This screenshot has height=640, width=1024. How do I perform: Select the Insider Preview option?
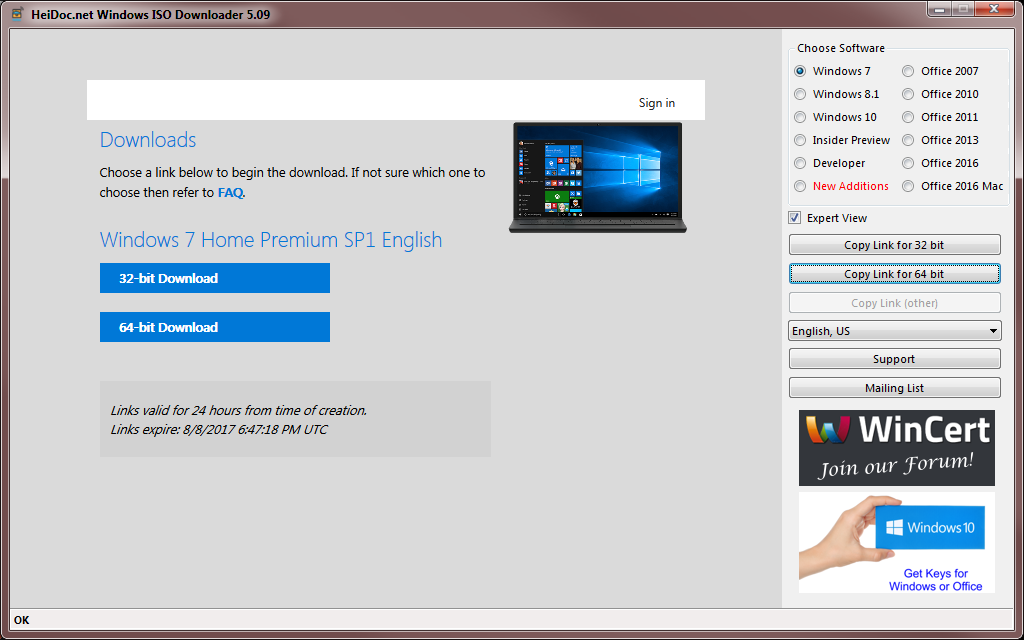[x=800, y=140]
